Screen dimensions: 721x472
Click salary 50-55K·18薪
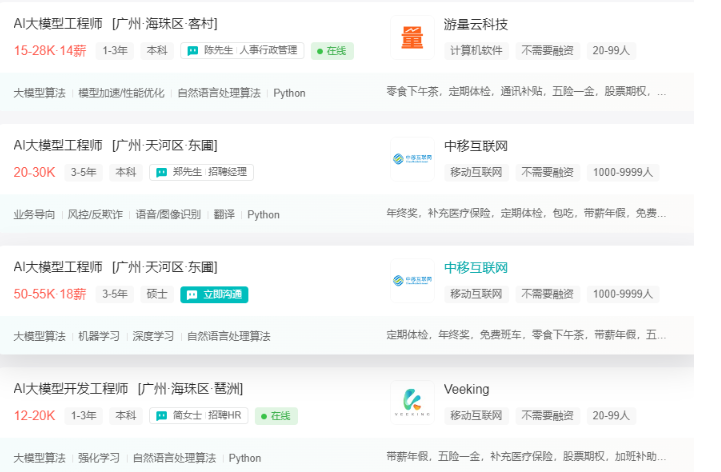[50, 294]
